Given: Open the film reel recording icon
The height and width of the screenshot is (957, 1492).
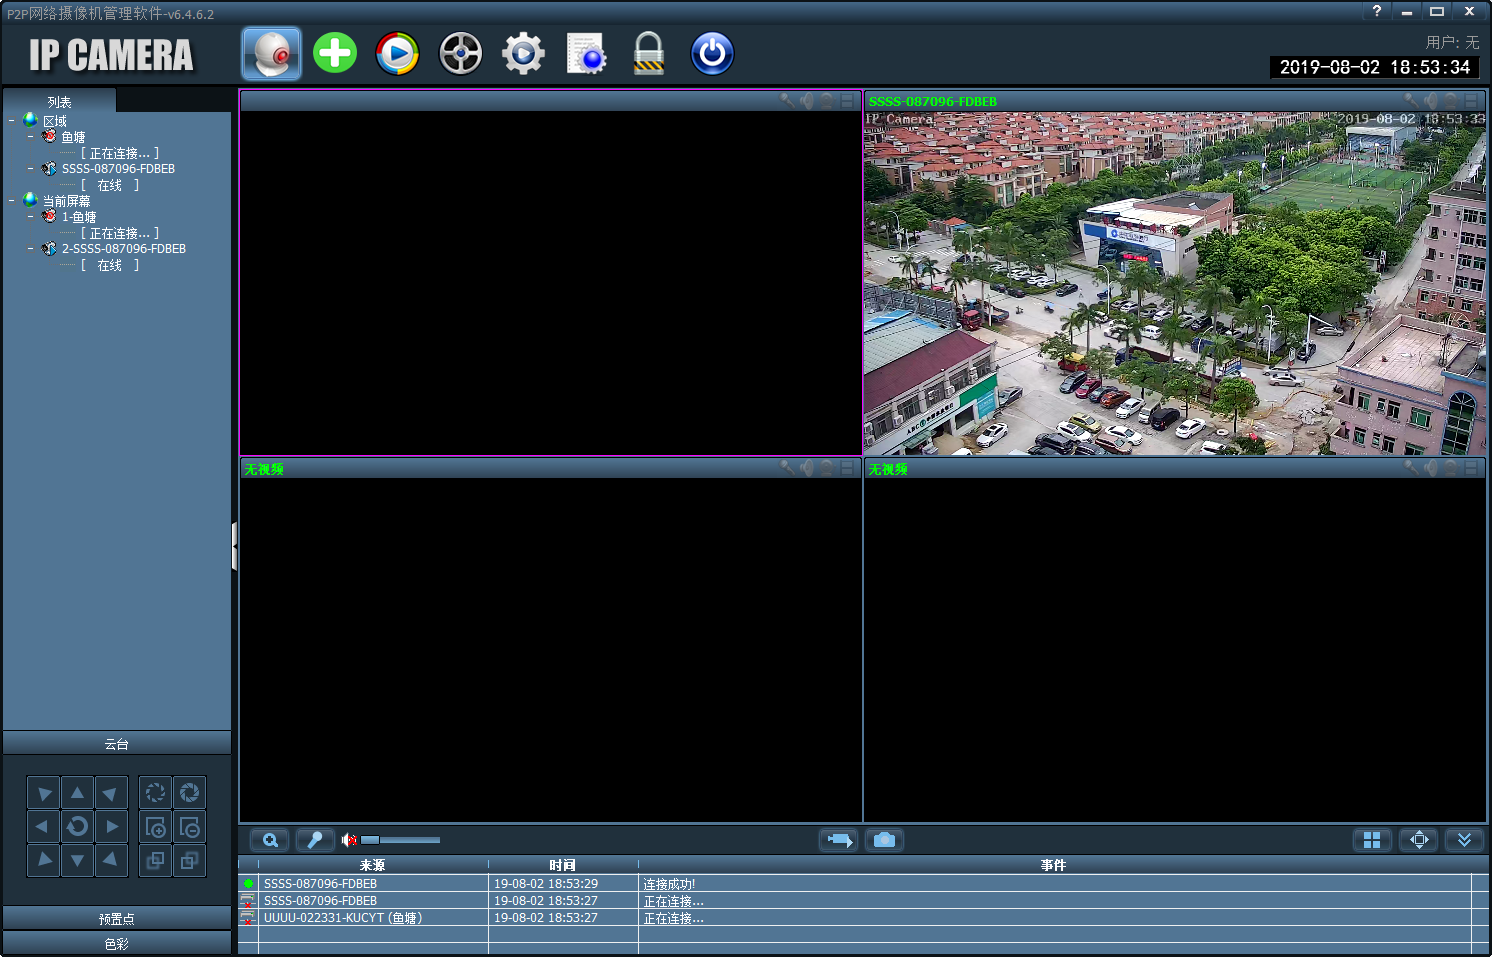Looking at the screenshot, I should [460, 53].
